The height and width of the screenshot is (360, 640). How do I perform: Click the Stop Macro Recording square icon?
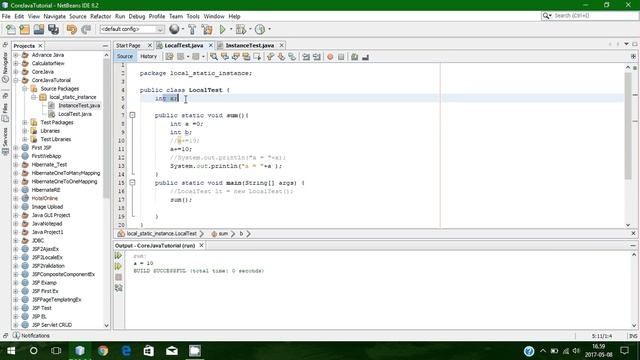(x=341, y=57)
